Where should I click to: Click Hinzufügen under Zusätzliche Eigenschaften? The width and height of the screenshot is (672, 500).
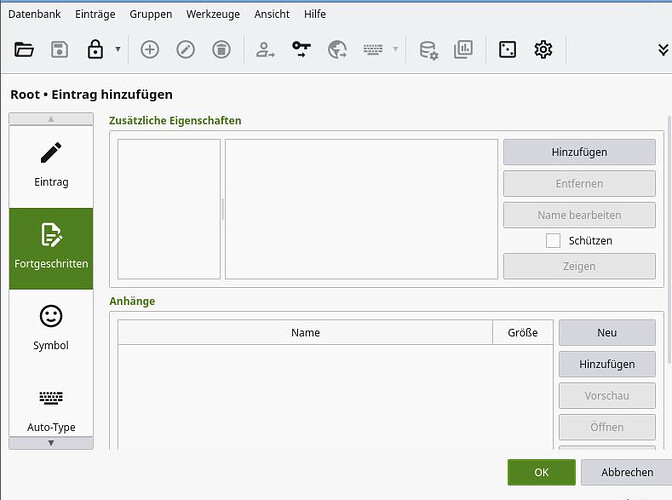[579, 152]
